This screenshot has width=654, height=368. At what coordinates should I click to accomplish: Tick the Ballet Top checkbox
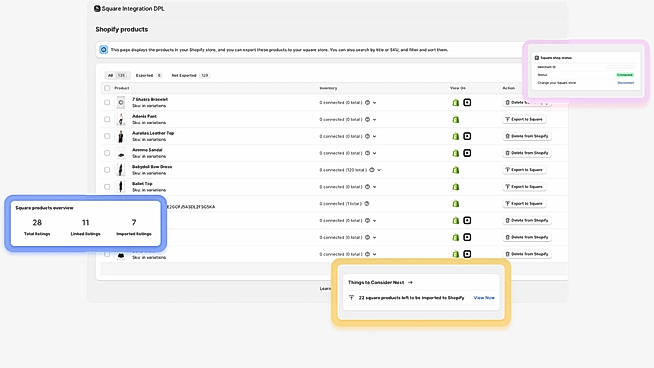[107, 187]
